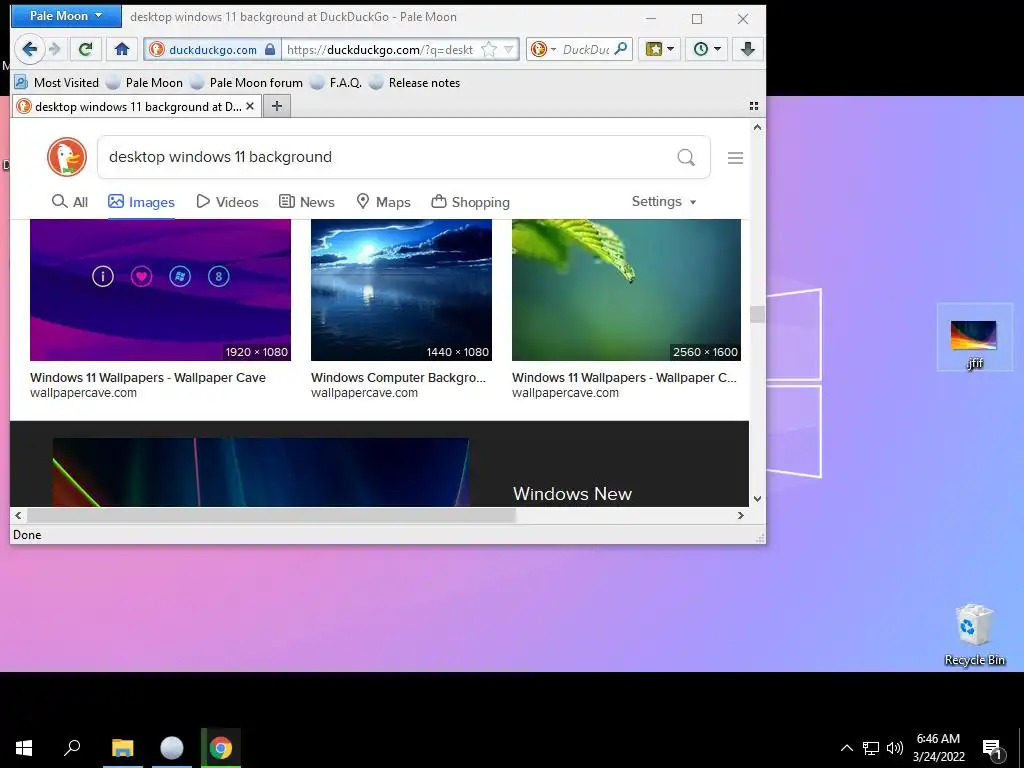Viewport: 1024px width, 768px height.
Task: Select the Images results tab
Action: pos(142,202)
